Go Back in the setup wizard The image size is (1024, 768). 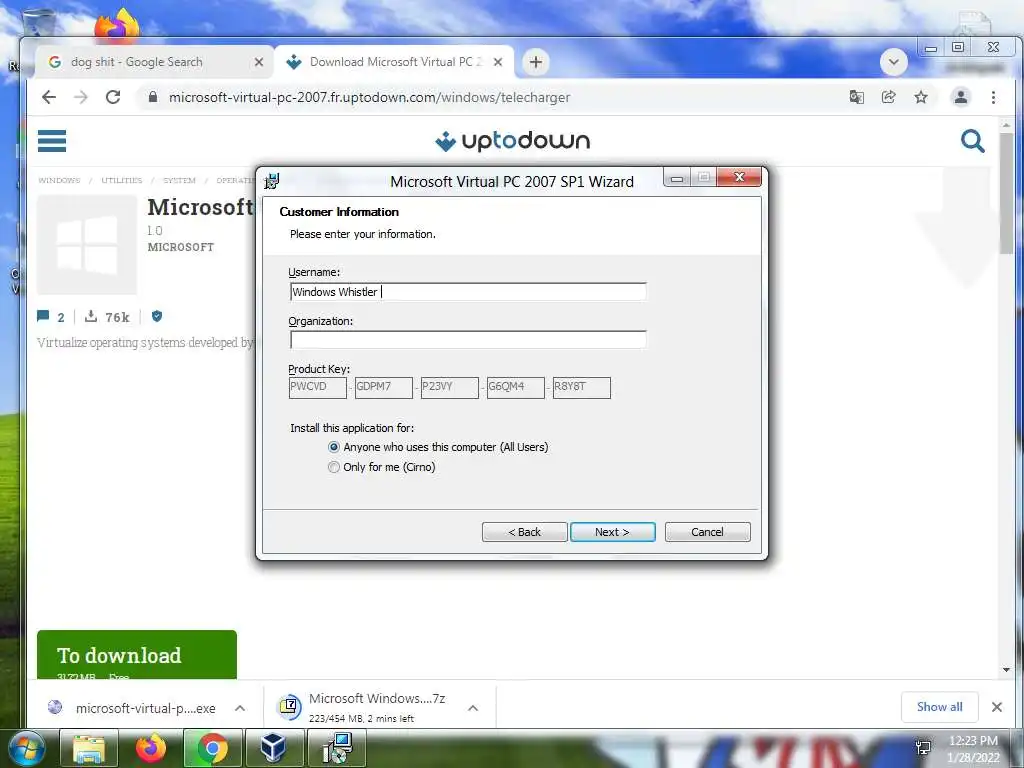[524, 532]
